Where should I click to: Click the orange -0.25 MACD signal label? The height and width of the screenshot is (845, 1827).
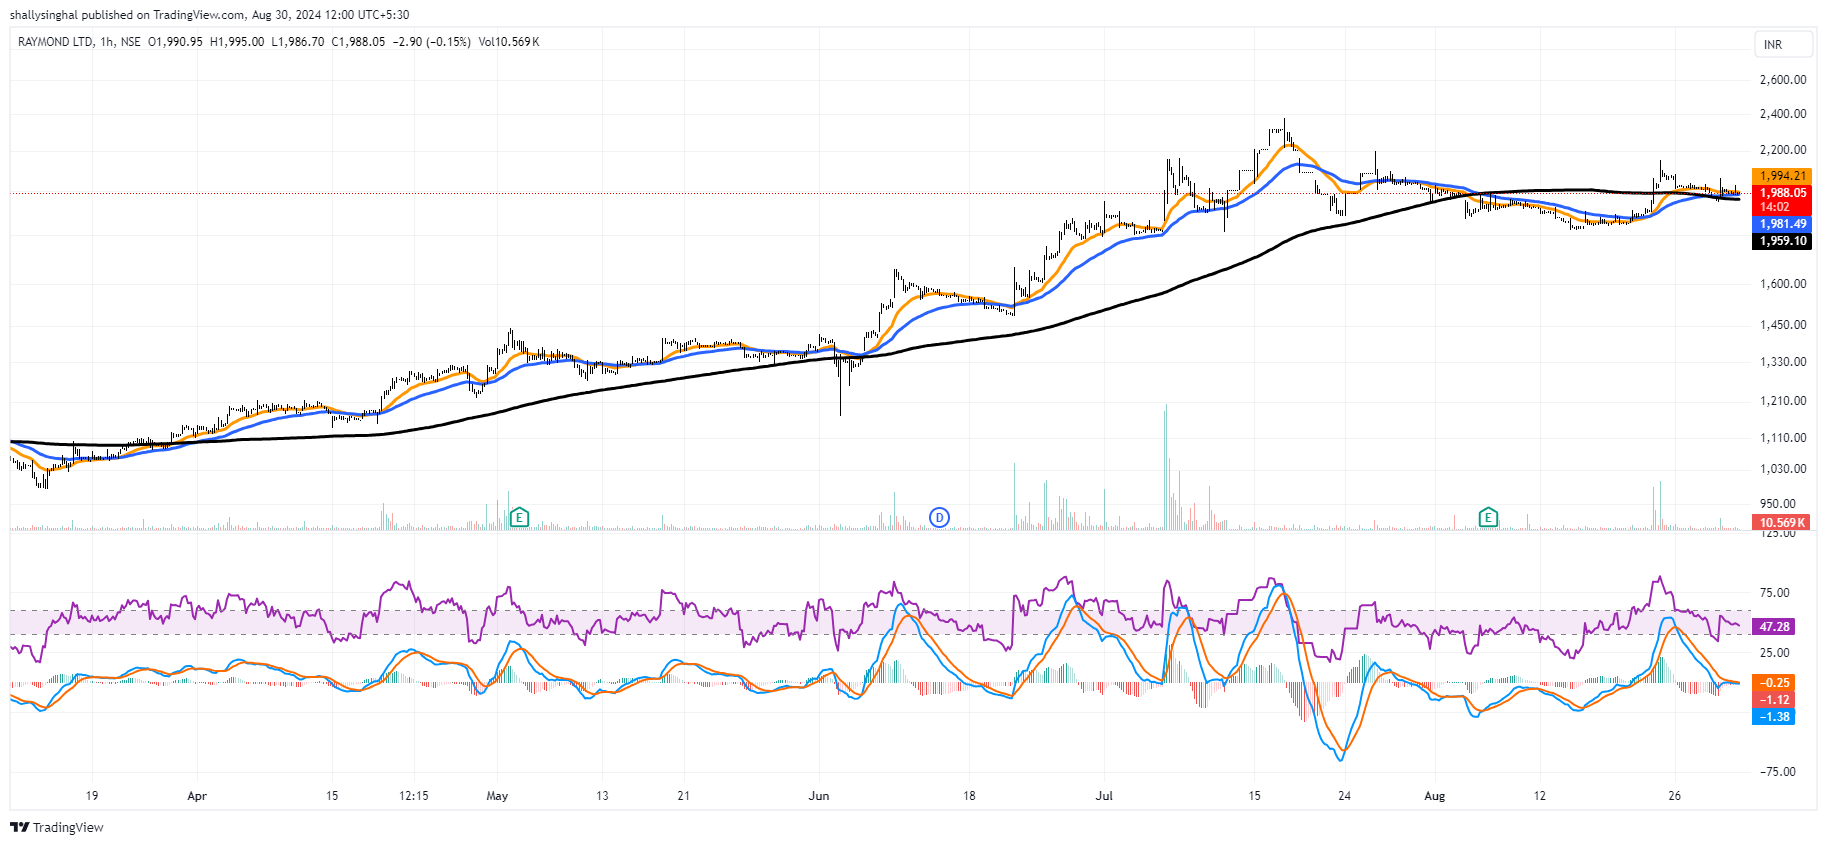(1774, 683)
